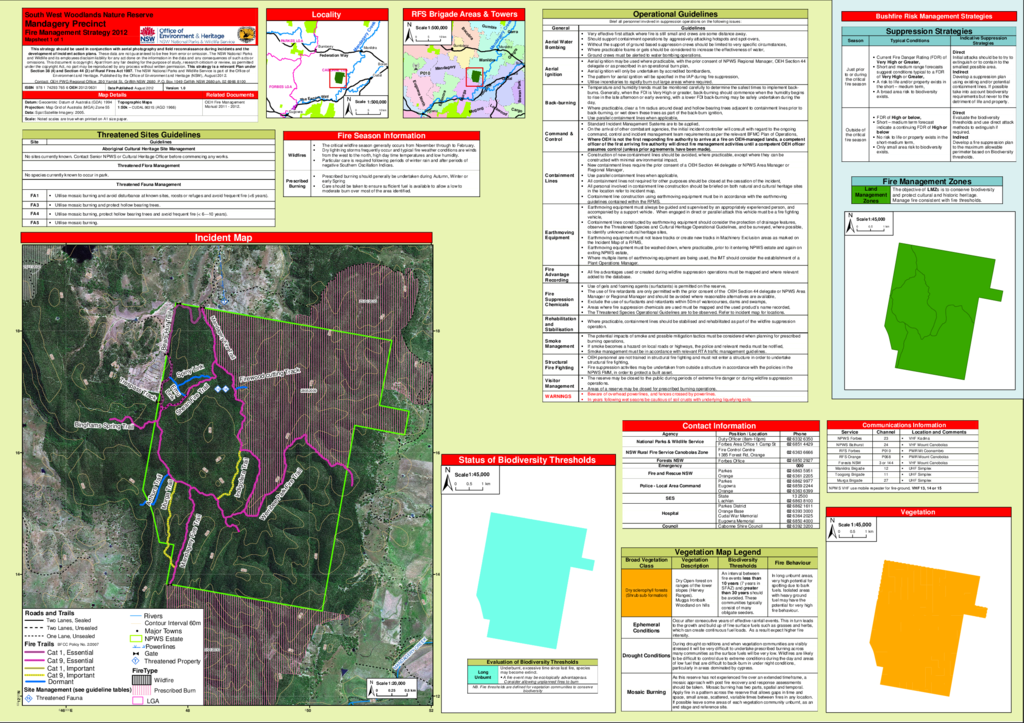Click the NPWS Estate green box symbol
This screenshot has height=723, width=1024.
tap(136, 639)
